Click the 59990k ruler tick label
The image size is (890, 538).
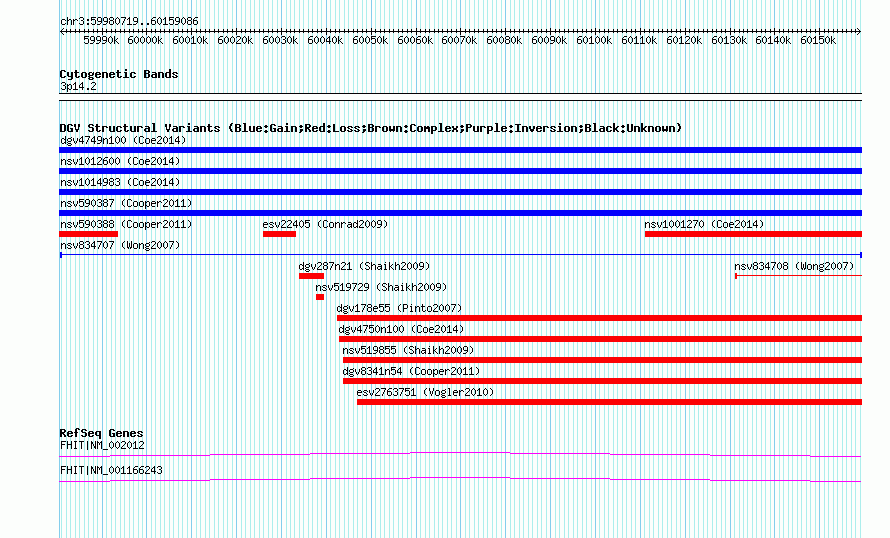(x=101, y=40)
